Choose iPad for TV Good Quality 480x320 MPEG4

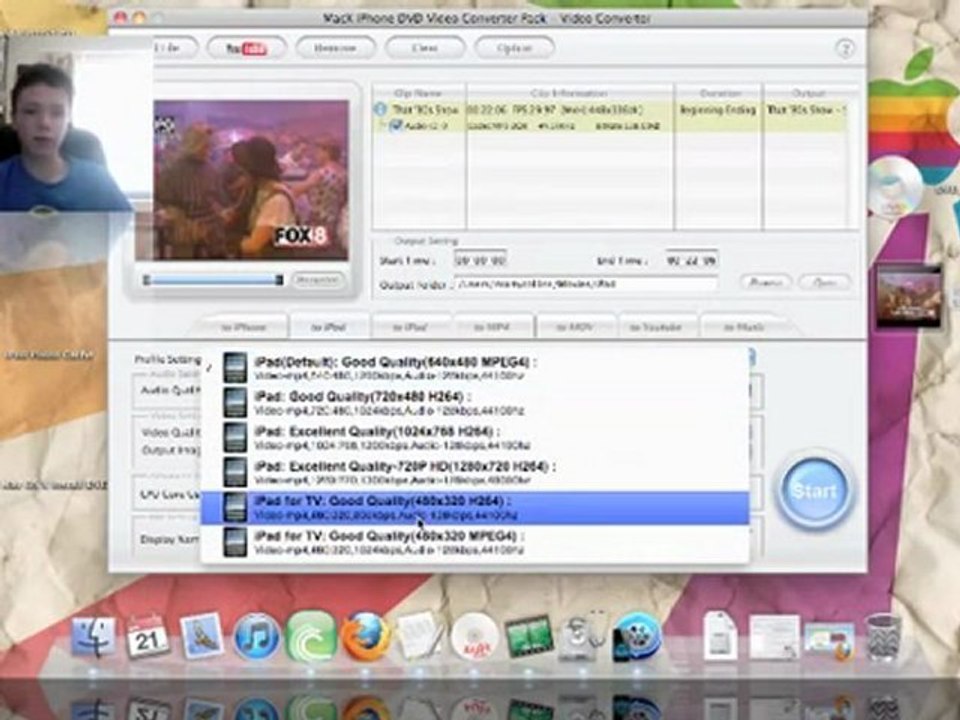[475, 542]
